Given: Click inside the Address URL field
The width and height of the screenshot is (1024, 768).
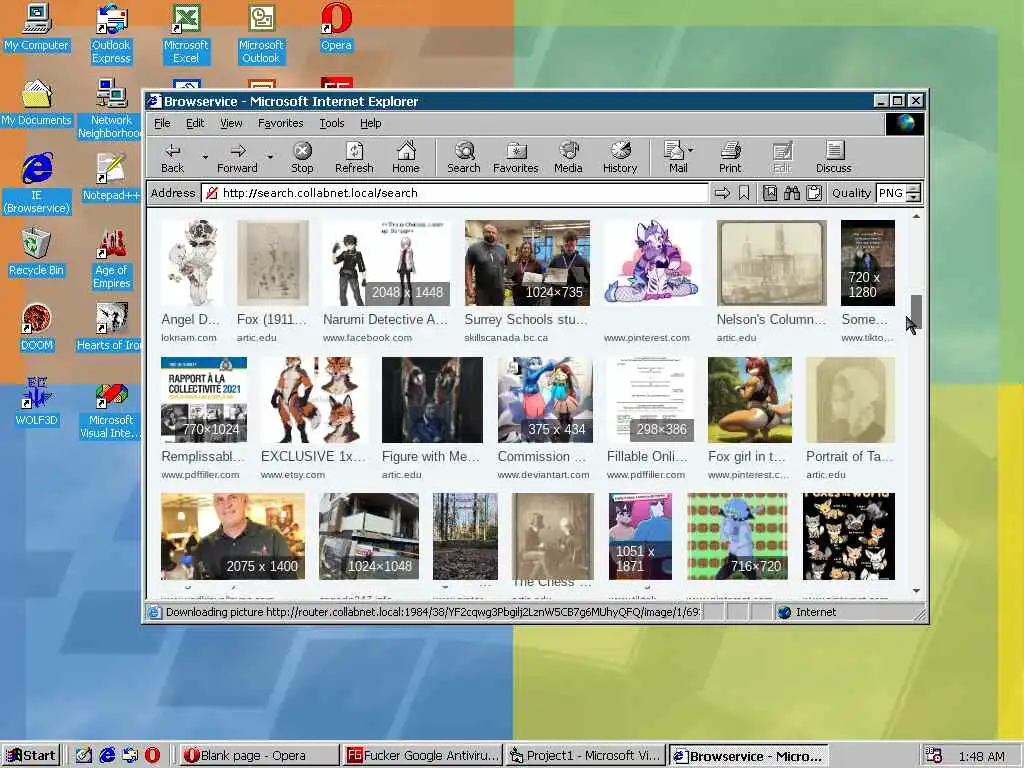Looking at the screenshot, I should pos(457,193).
